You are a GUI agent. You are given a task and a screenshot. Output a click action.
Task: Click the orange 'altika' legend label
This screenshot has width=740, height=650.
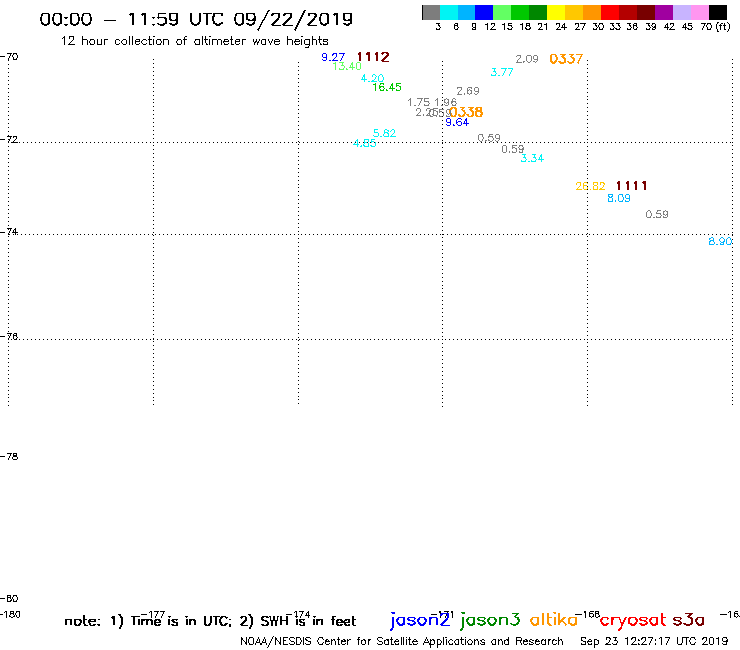coord(554,620)
